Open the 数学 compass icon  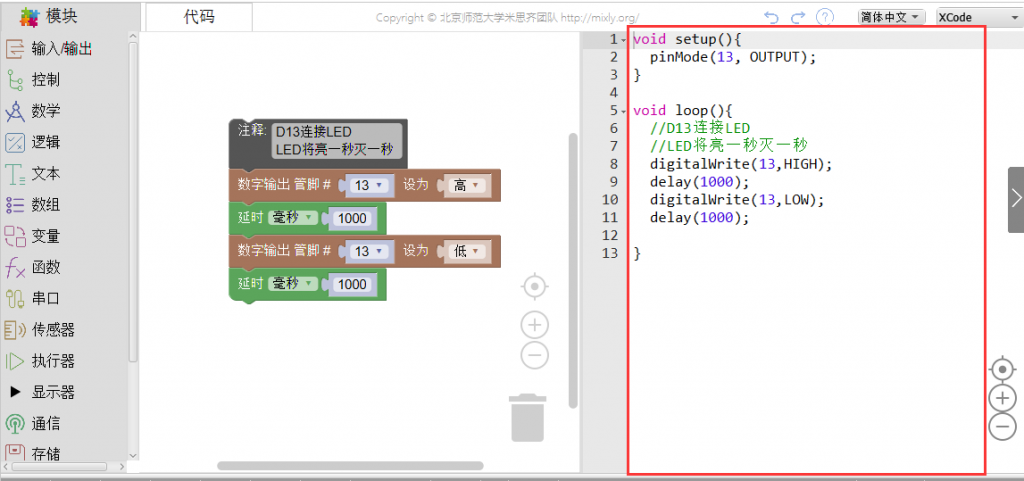pyautogui.click(x=15, y=111)
